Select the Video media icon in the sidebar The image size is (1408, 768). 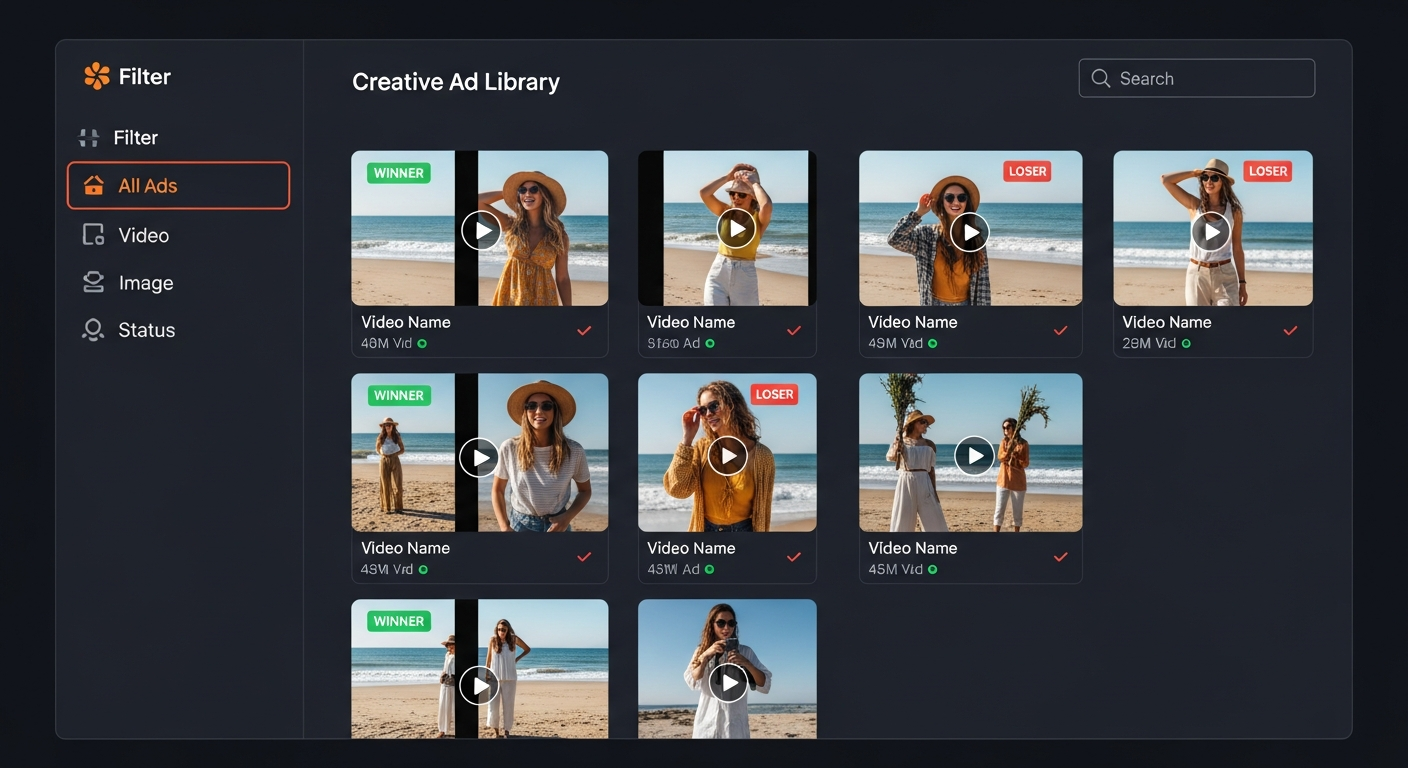[93, 234]
